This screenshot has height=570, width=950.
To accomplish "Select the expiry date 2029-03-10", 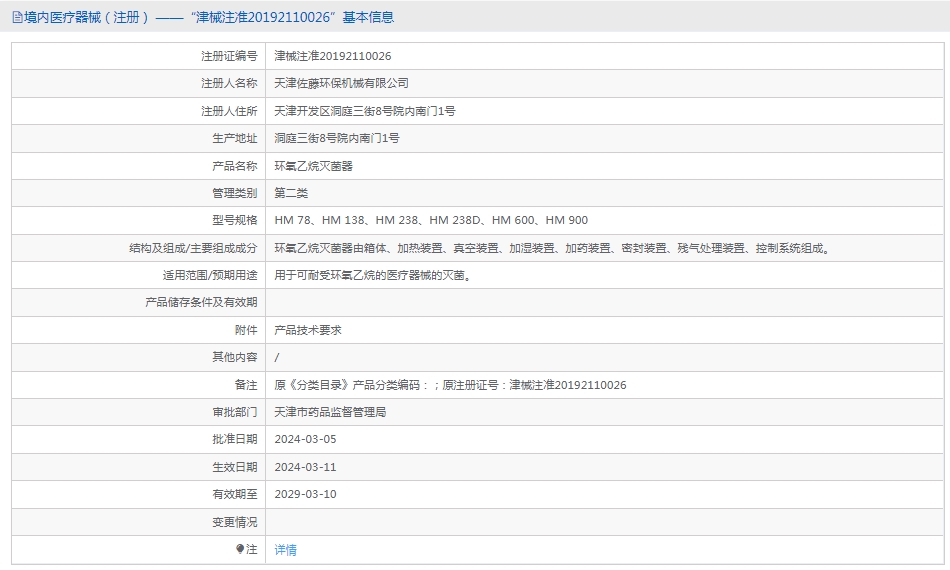I will point(305,494).
